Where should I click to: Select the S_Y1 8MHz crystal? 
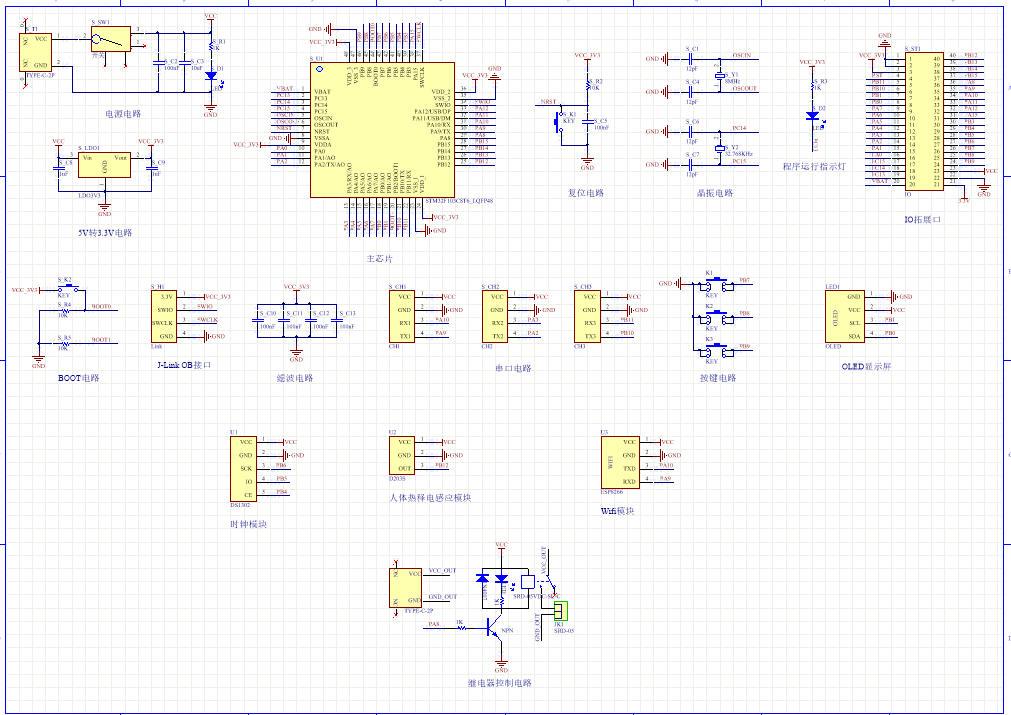pos(720,75)
